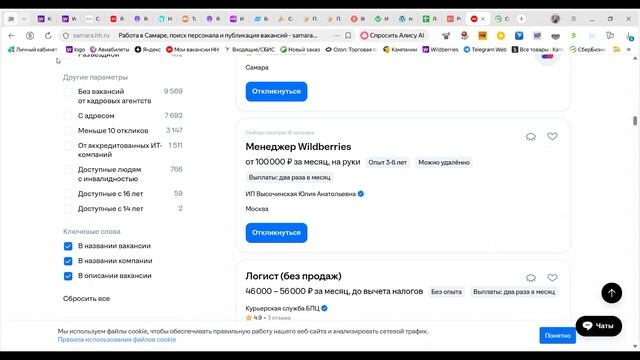Show more bookmarks with the double chevron
Screen dimensions: 640x360
tap(629, 49)
